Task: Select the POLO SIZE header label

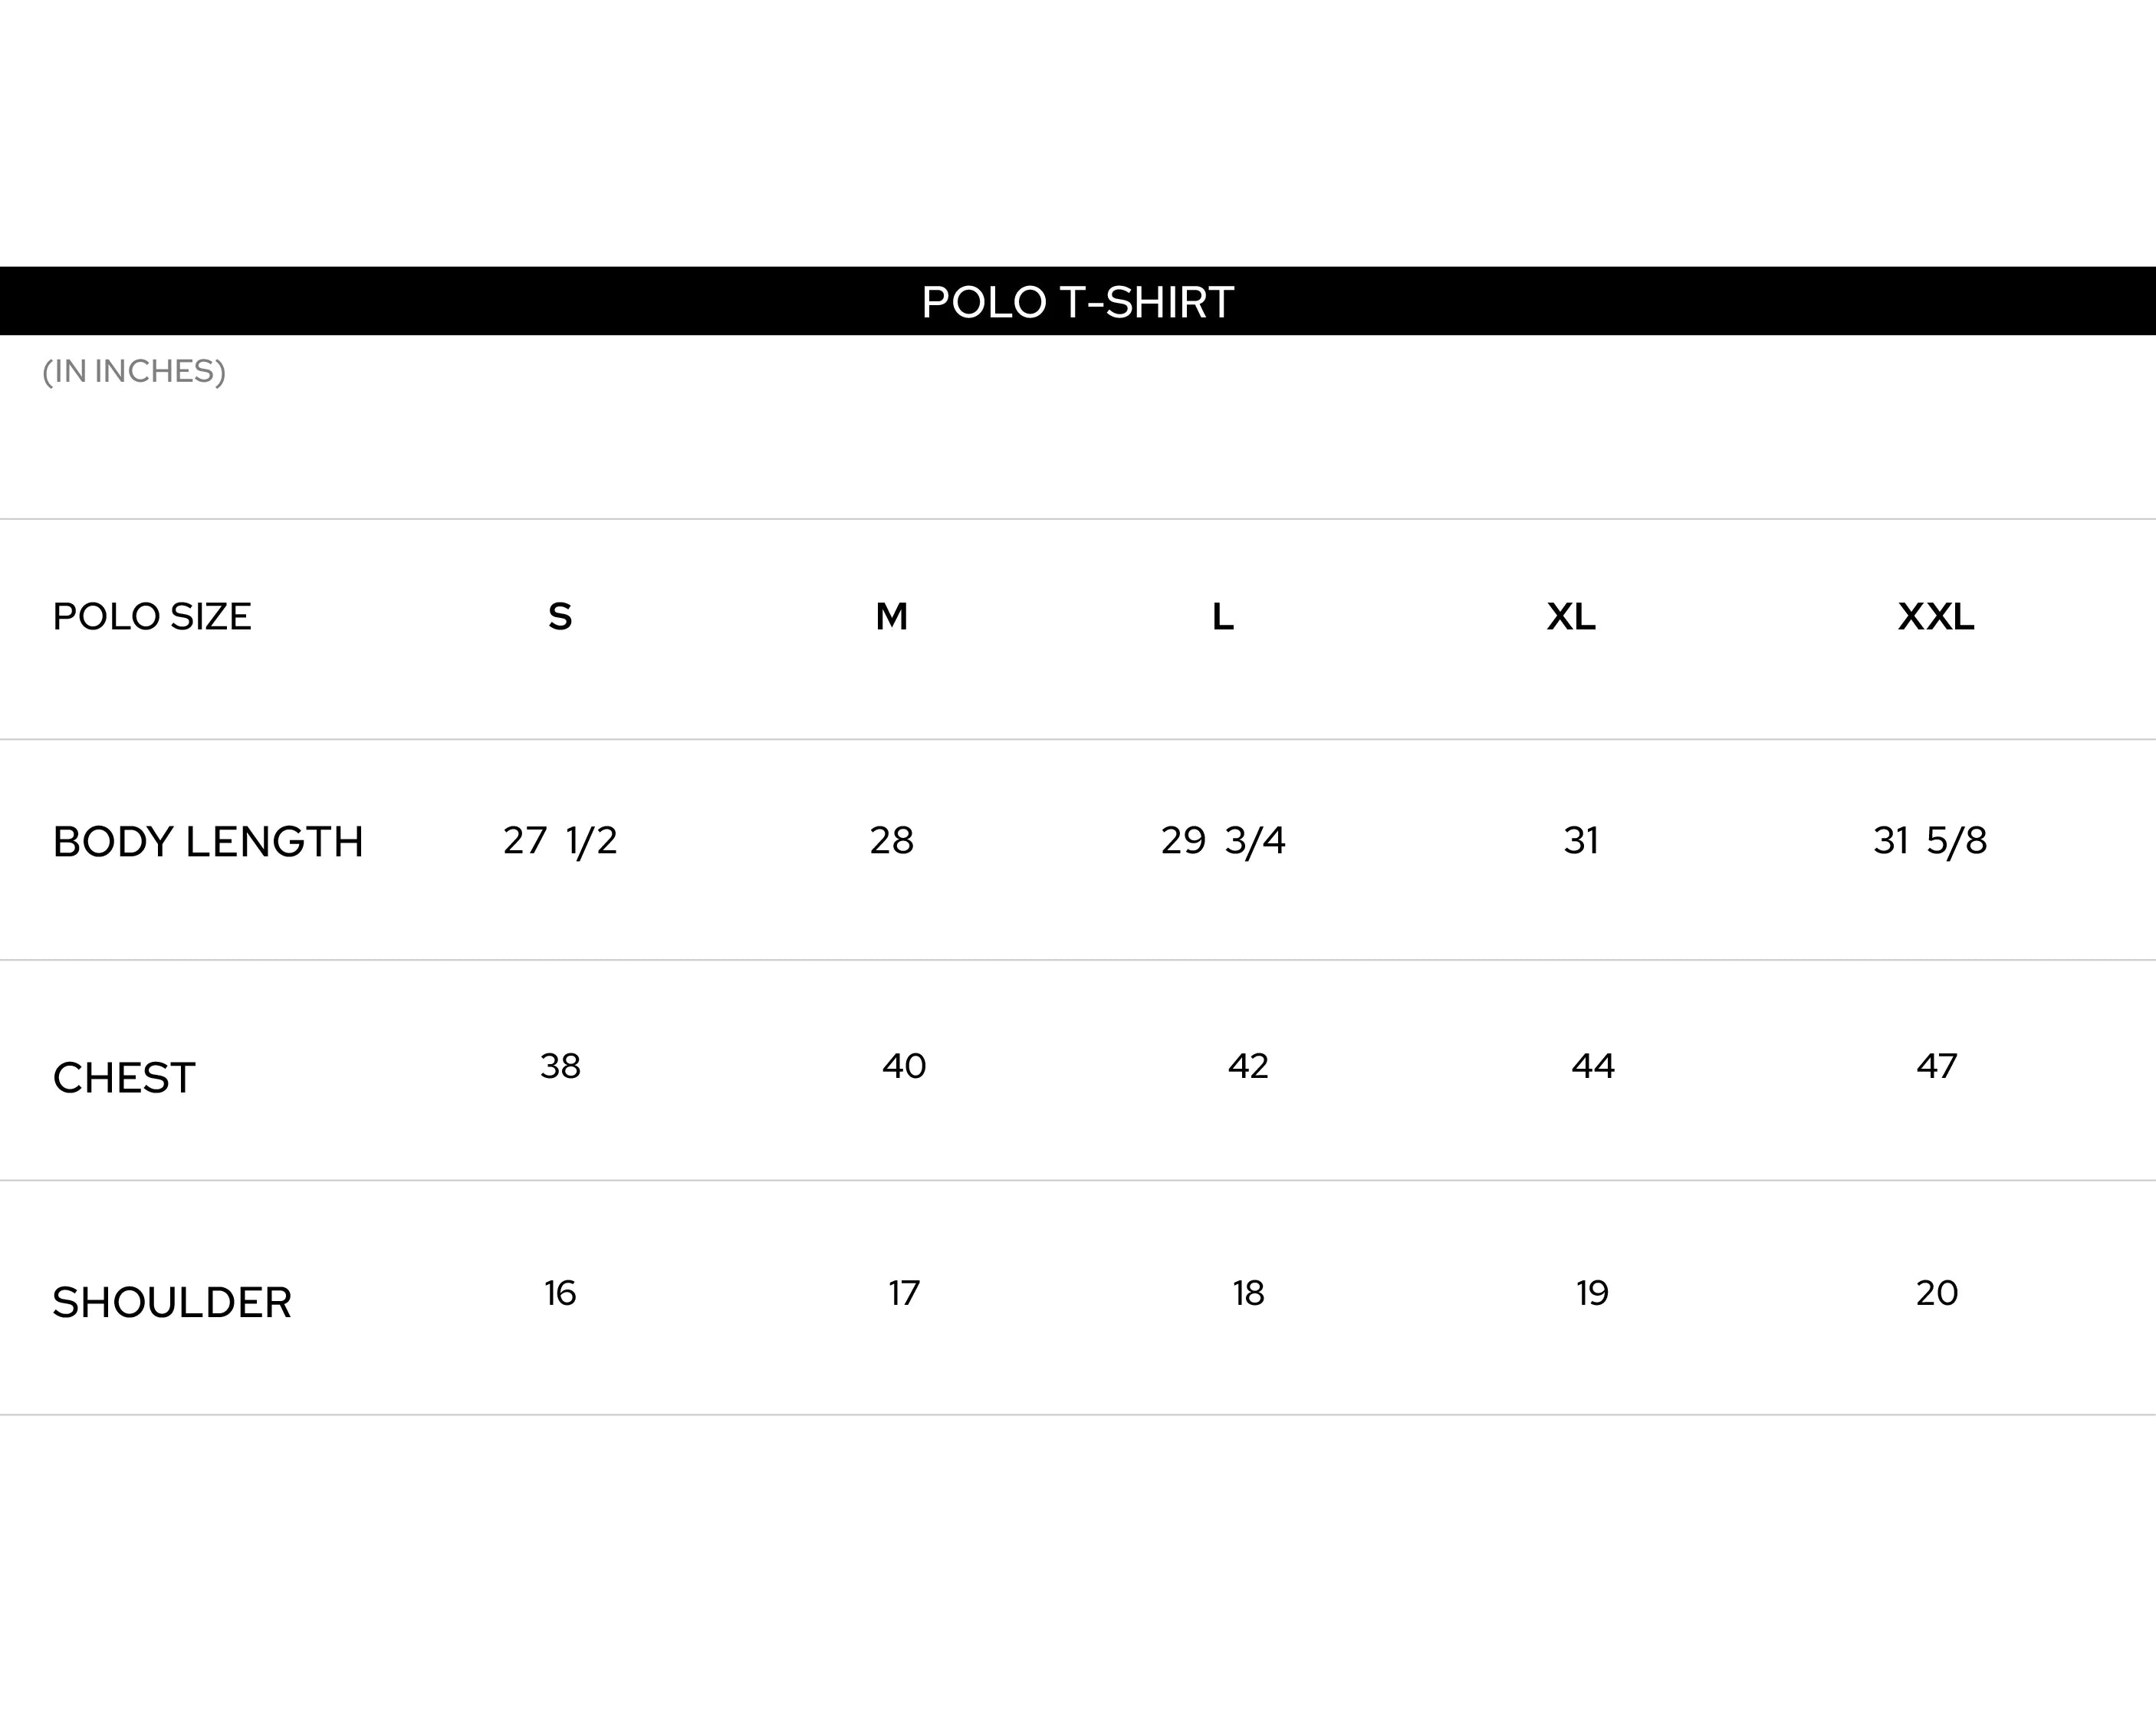Action: pyautogui.click(x=152, y=616)
